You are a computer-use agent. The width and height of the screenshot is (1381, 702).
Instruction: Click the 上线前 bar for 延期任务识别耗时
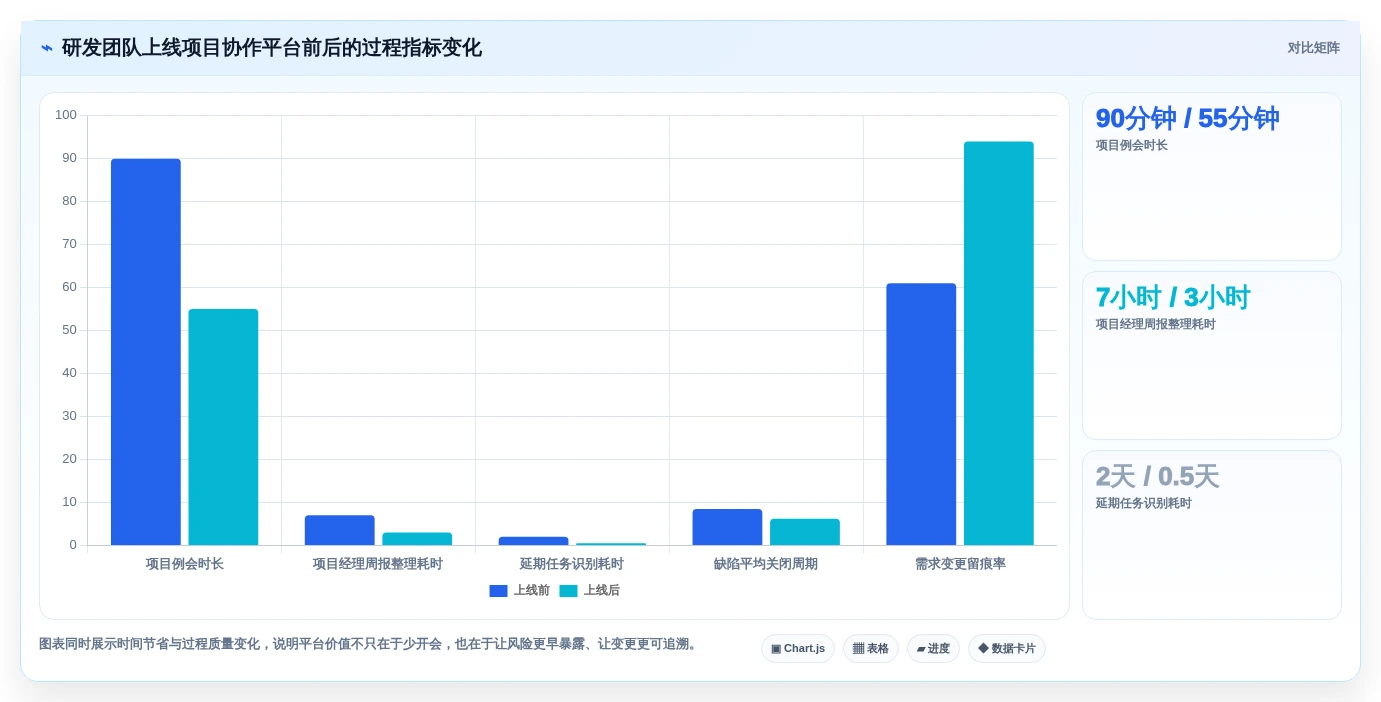click(x=534, y=541)
